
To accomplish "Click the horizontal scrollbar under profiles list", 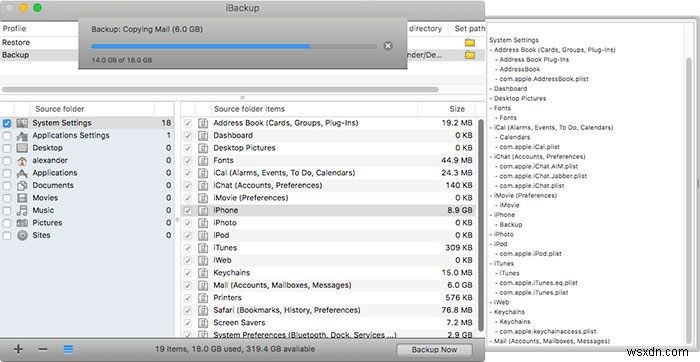I will (220, 90).
